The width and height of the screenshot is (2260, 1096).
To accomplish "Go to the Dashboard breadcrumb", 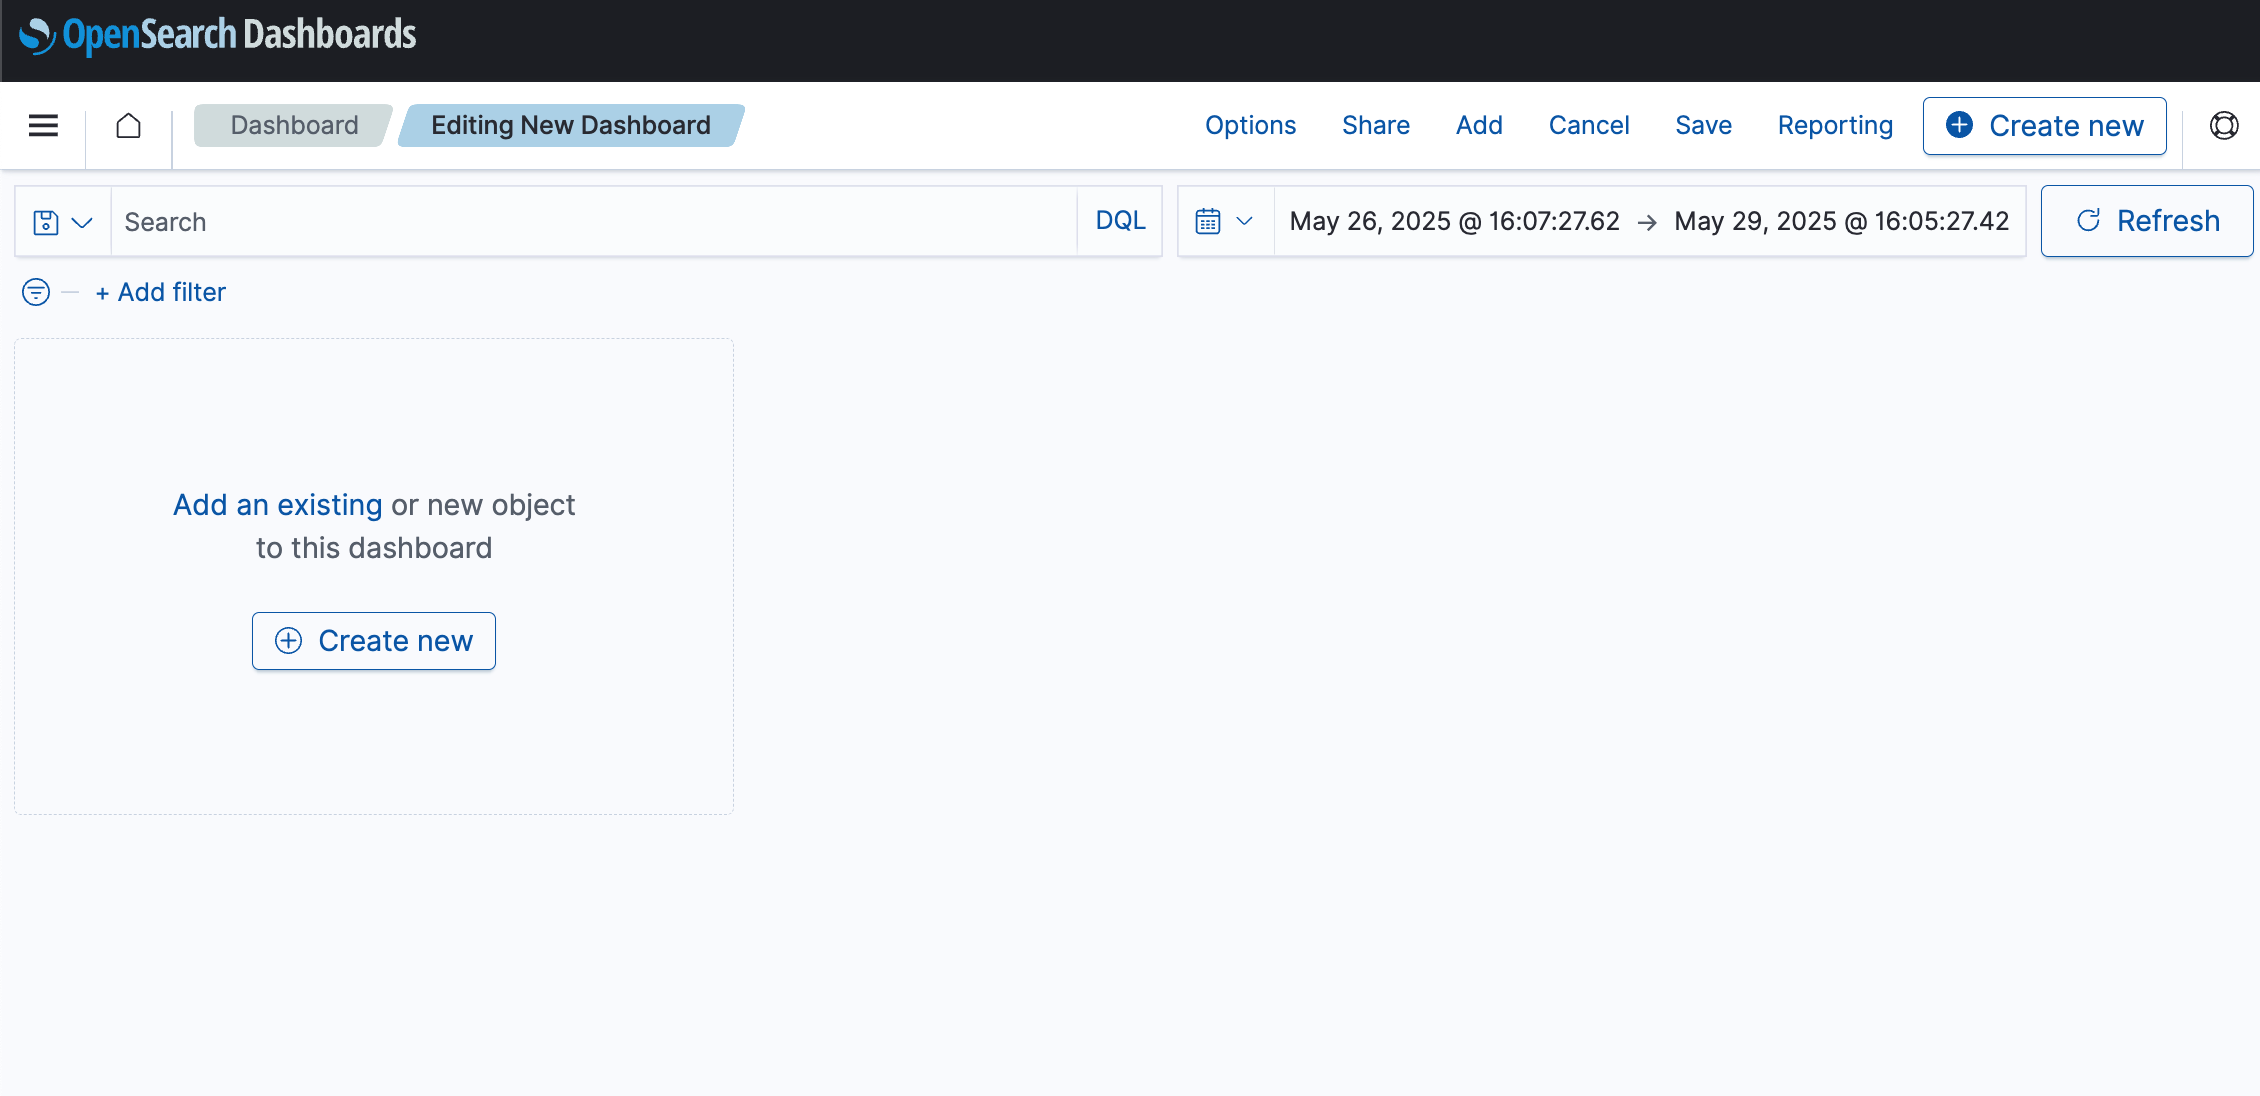I will click(293, 125).
